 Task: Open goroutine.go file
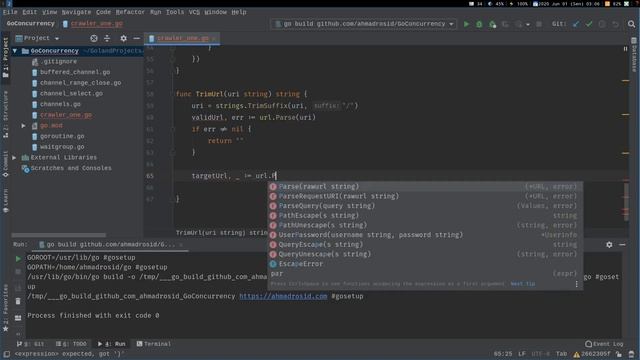62,136
